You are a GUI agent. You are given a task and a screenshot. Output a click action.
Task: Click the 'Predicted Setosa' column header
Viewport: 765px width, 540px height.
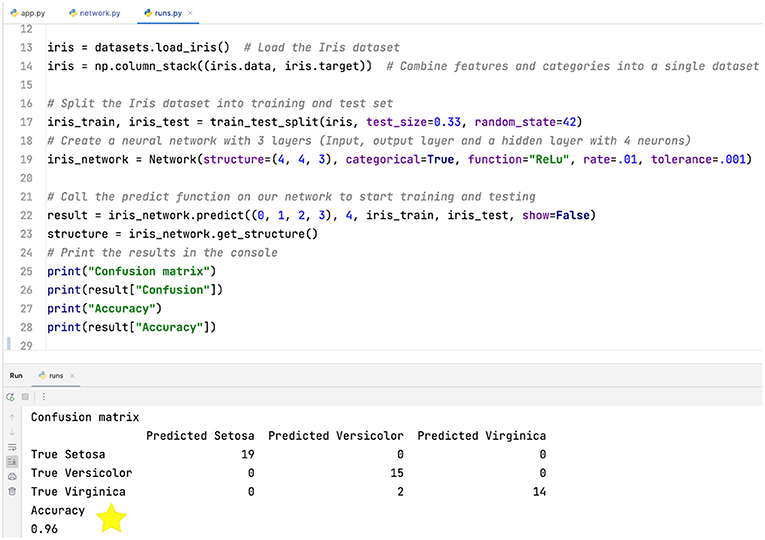click(x=200, y=436)
